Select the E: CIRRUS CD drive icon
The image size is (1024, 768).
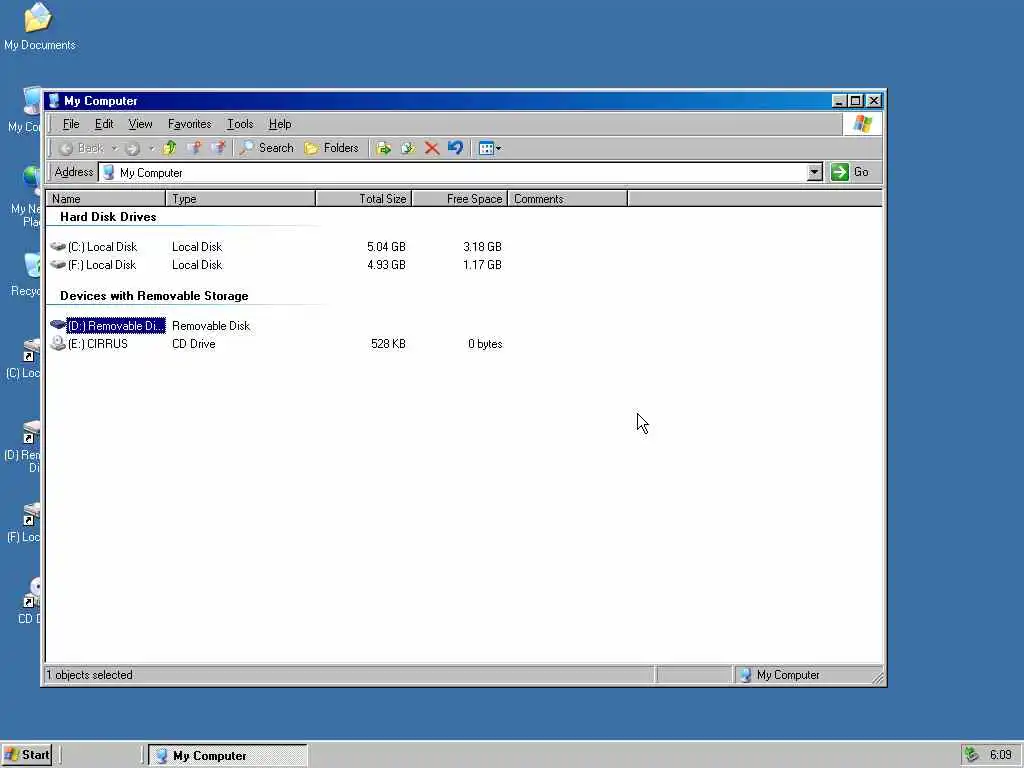pos(58,344)
